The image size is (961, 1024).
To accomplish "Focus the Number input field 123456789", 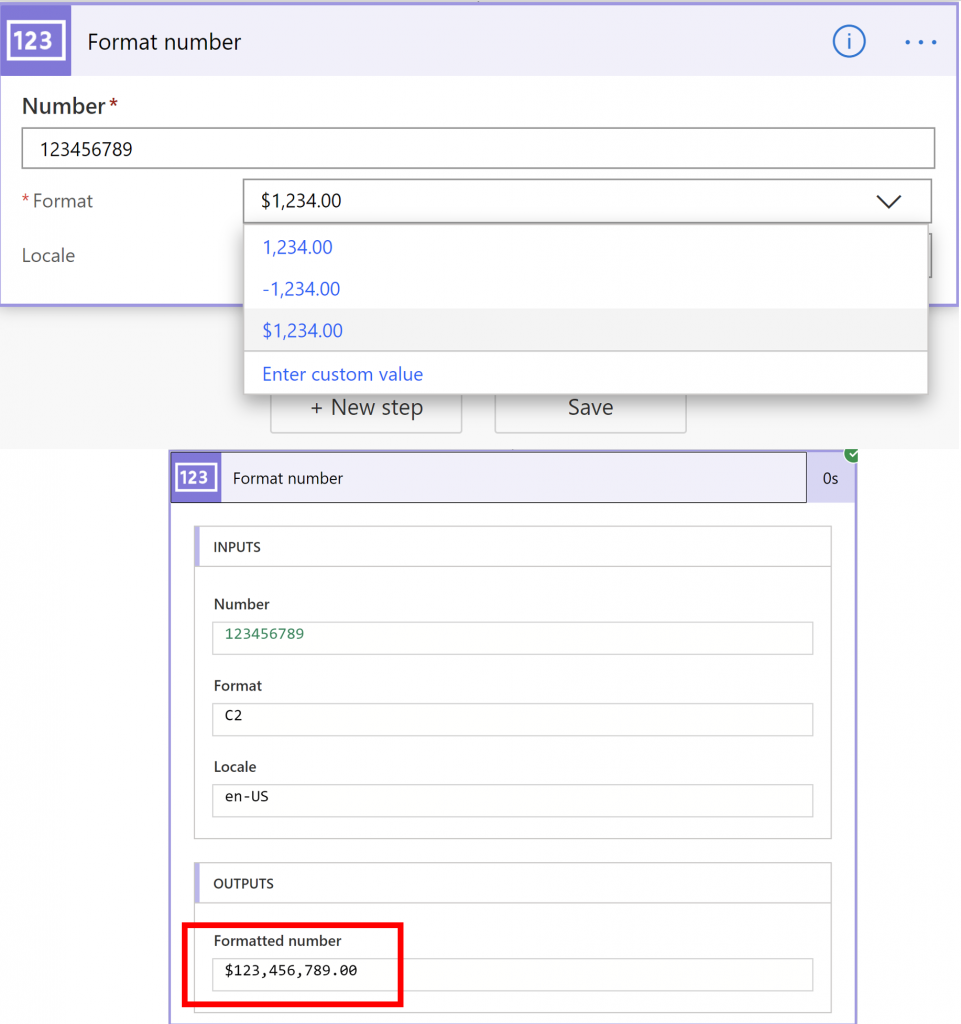I will coord(478,148).
